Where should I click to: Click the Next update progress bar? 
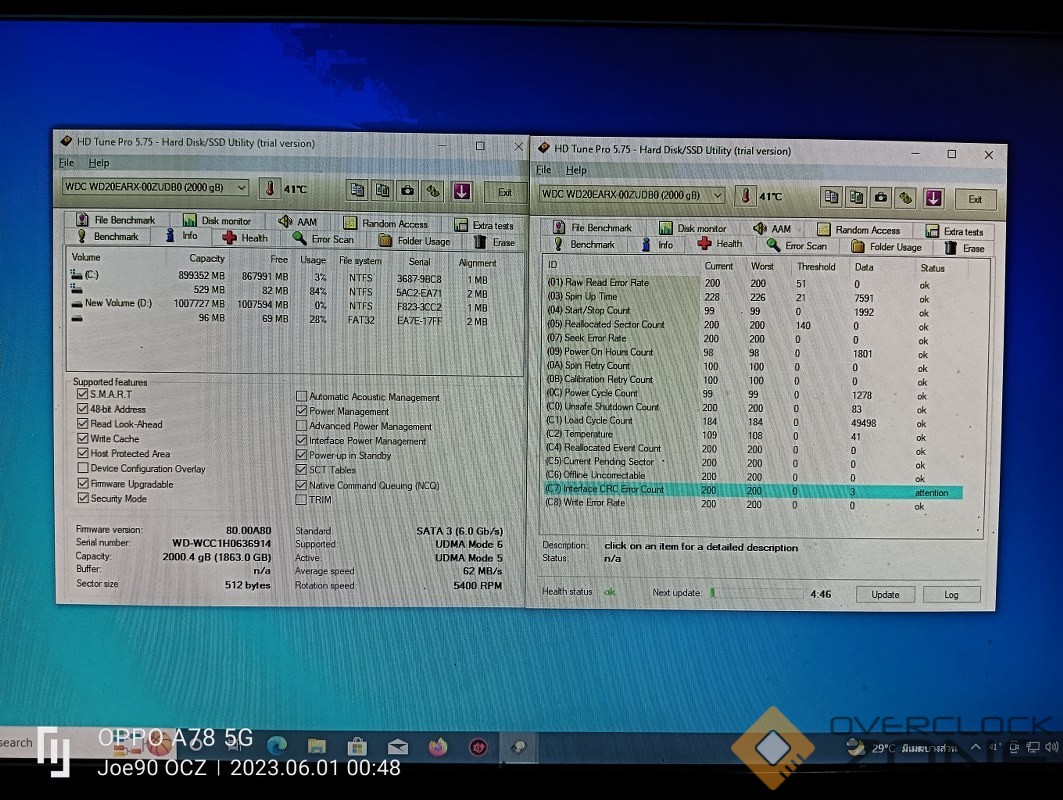point(756,593)
